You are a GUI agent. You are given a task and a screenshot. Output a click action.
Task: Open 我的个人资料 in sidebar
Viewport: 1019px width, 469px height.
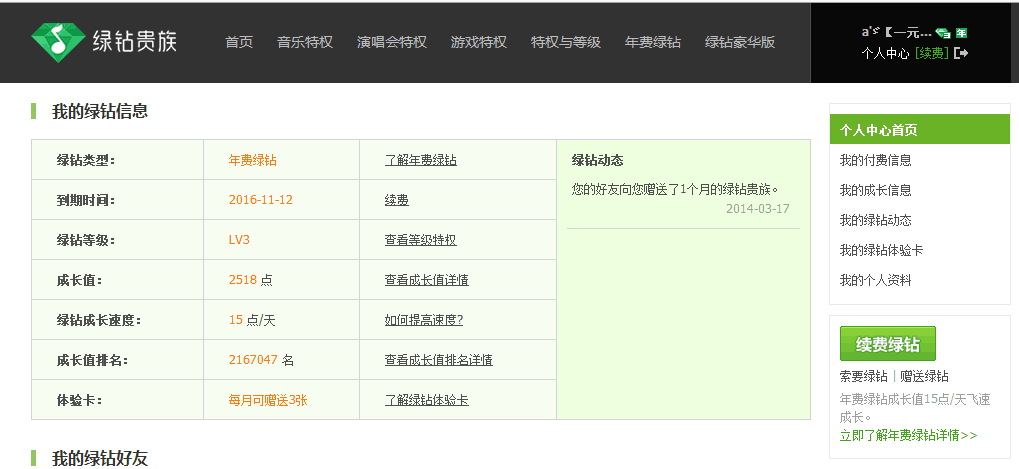click(x=875, y=281)
